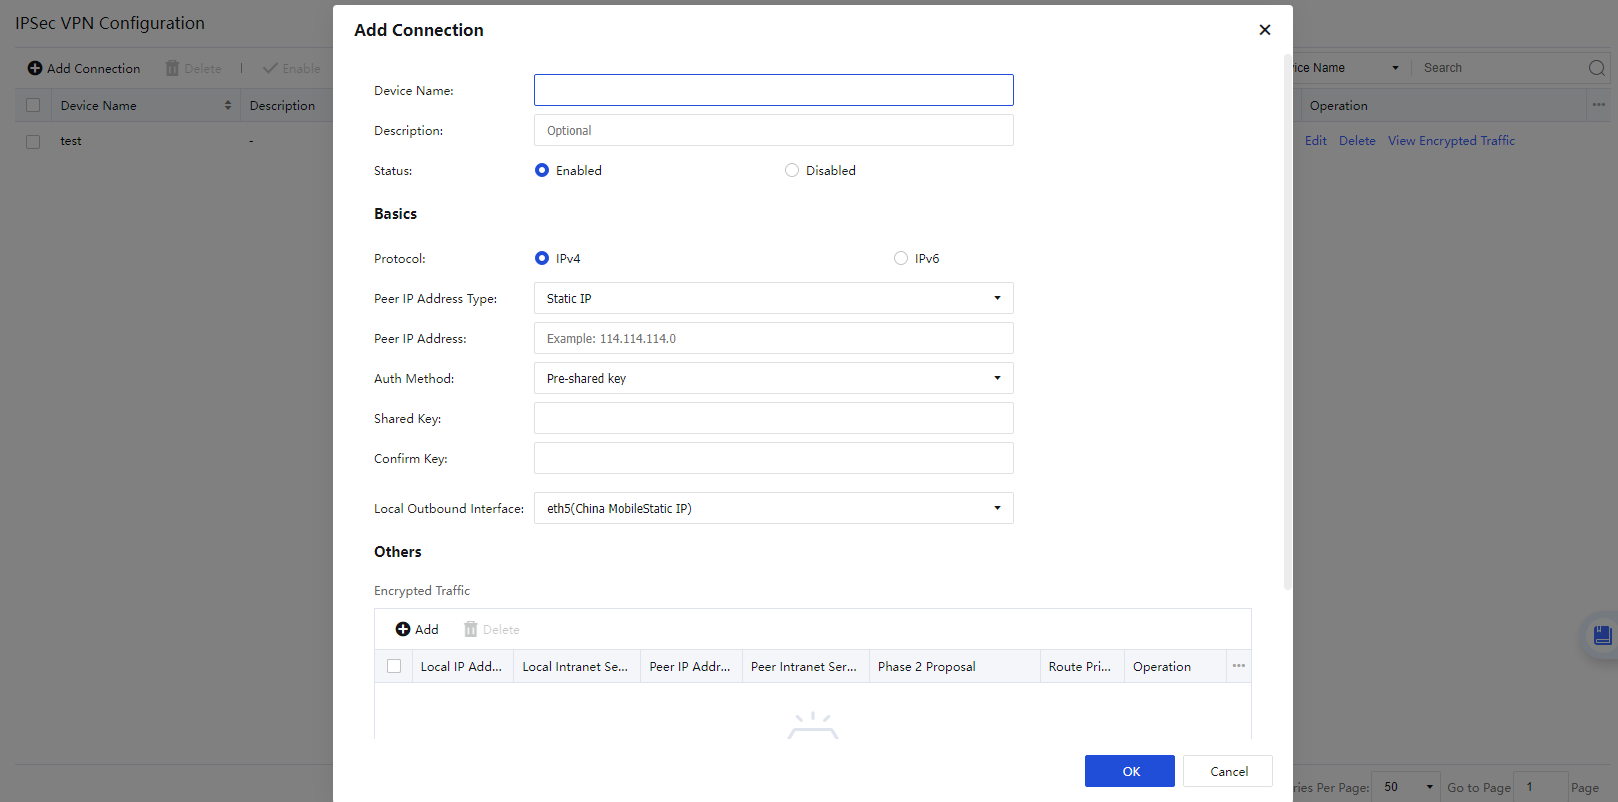
Task: Tick the select-all checkbox in Encrypted Traffic table
Action: pyautogui.click(x=394, y=666)
